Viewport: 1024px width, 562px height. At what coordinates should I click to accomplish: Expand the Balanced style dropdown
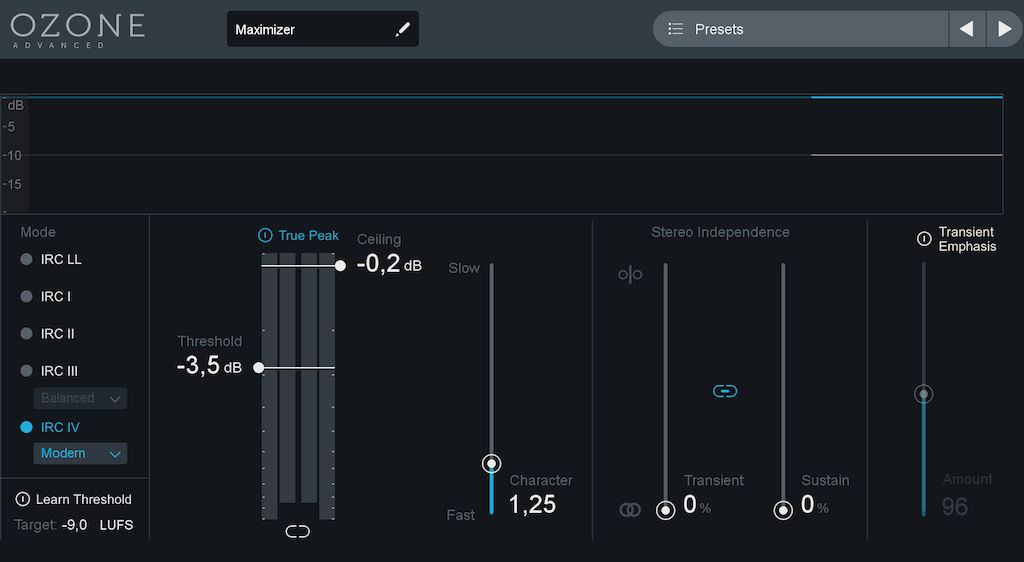tap(81, 398)
